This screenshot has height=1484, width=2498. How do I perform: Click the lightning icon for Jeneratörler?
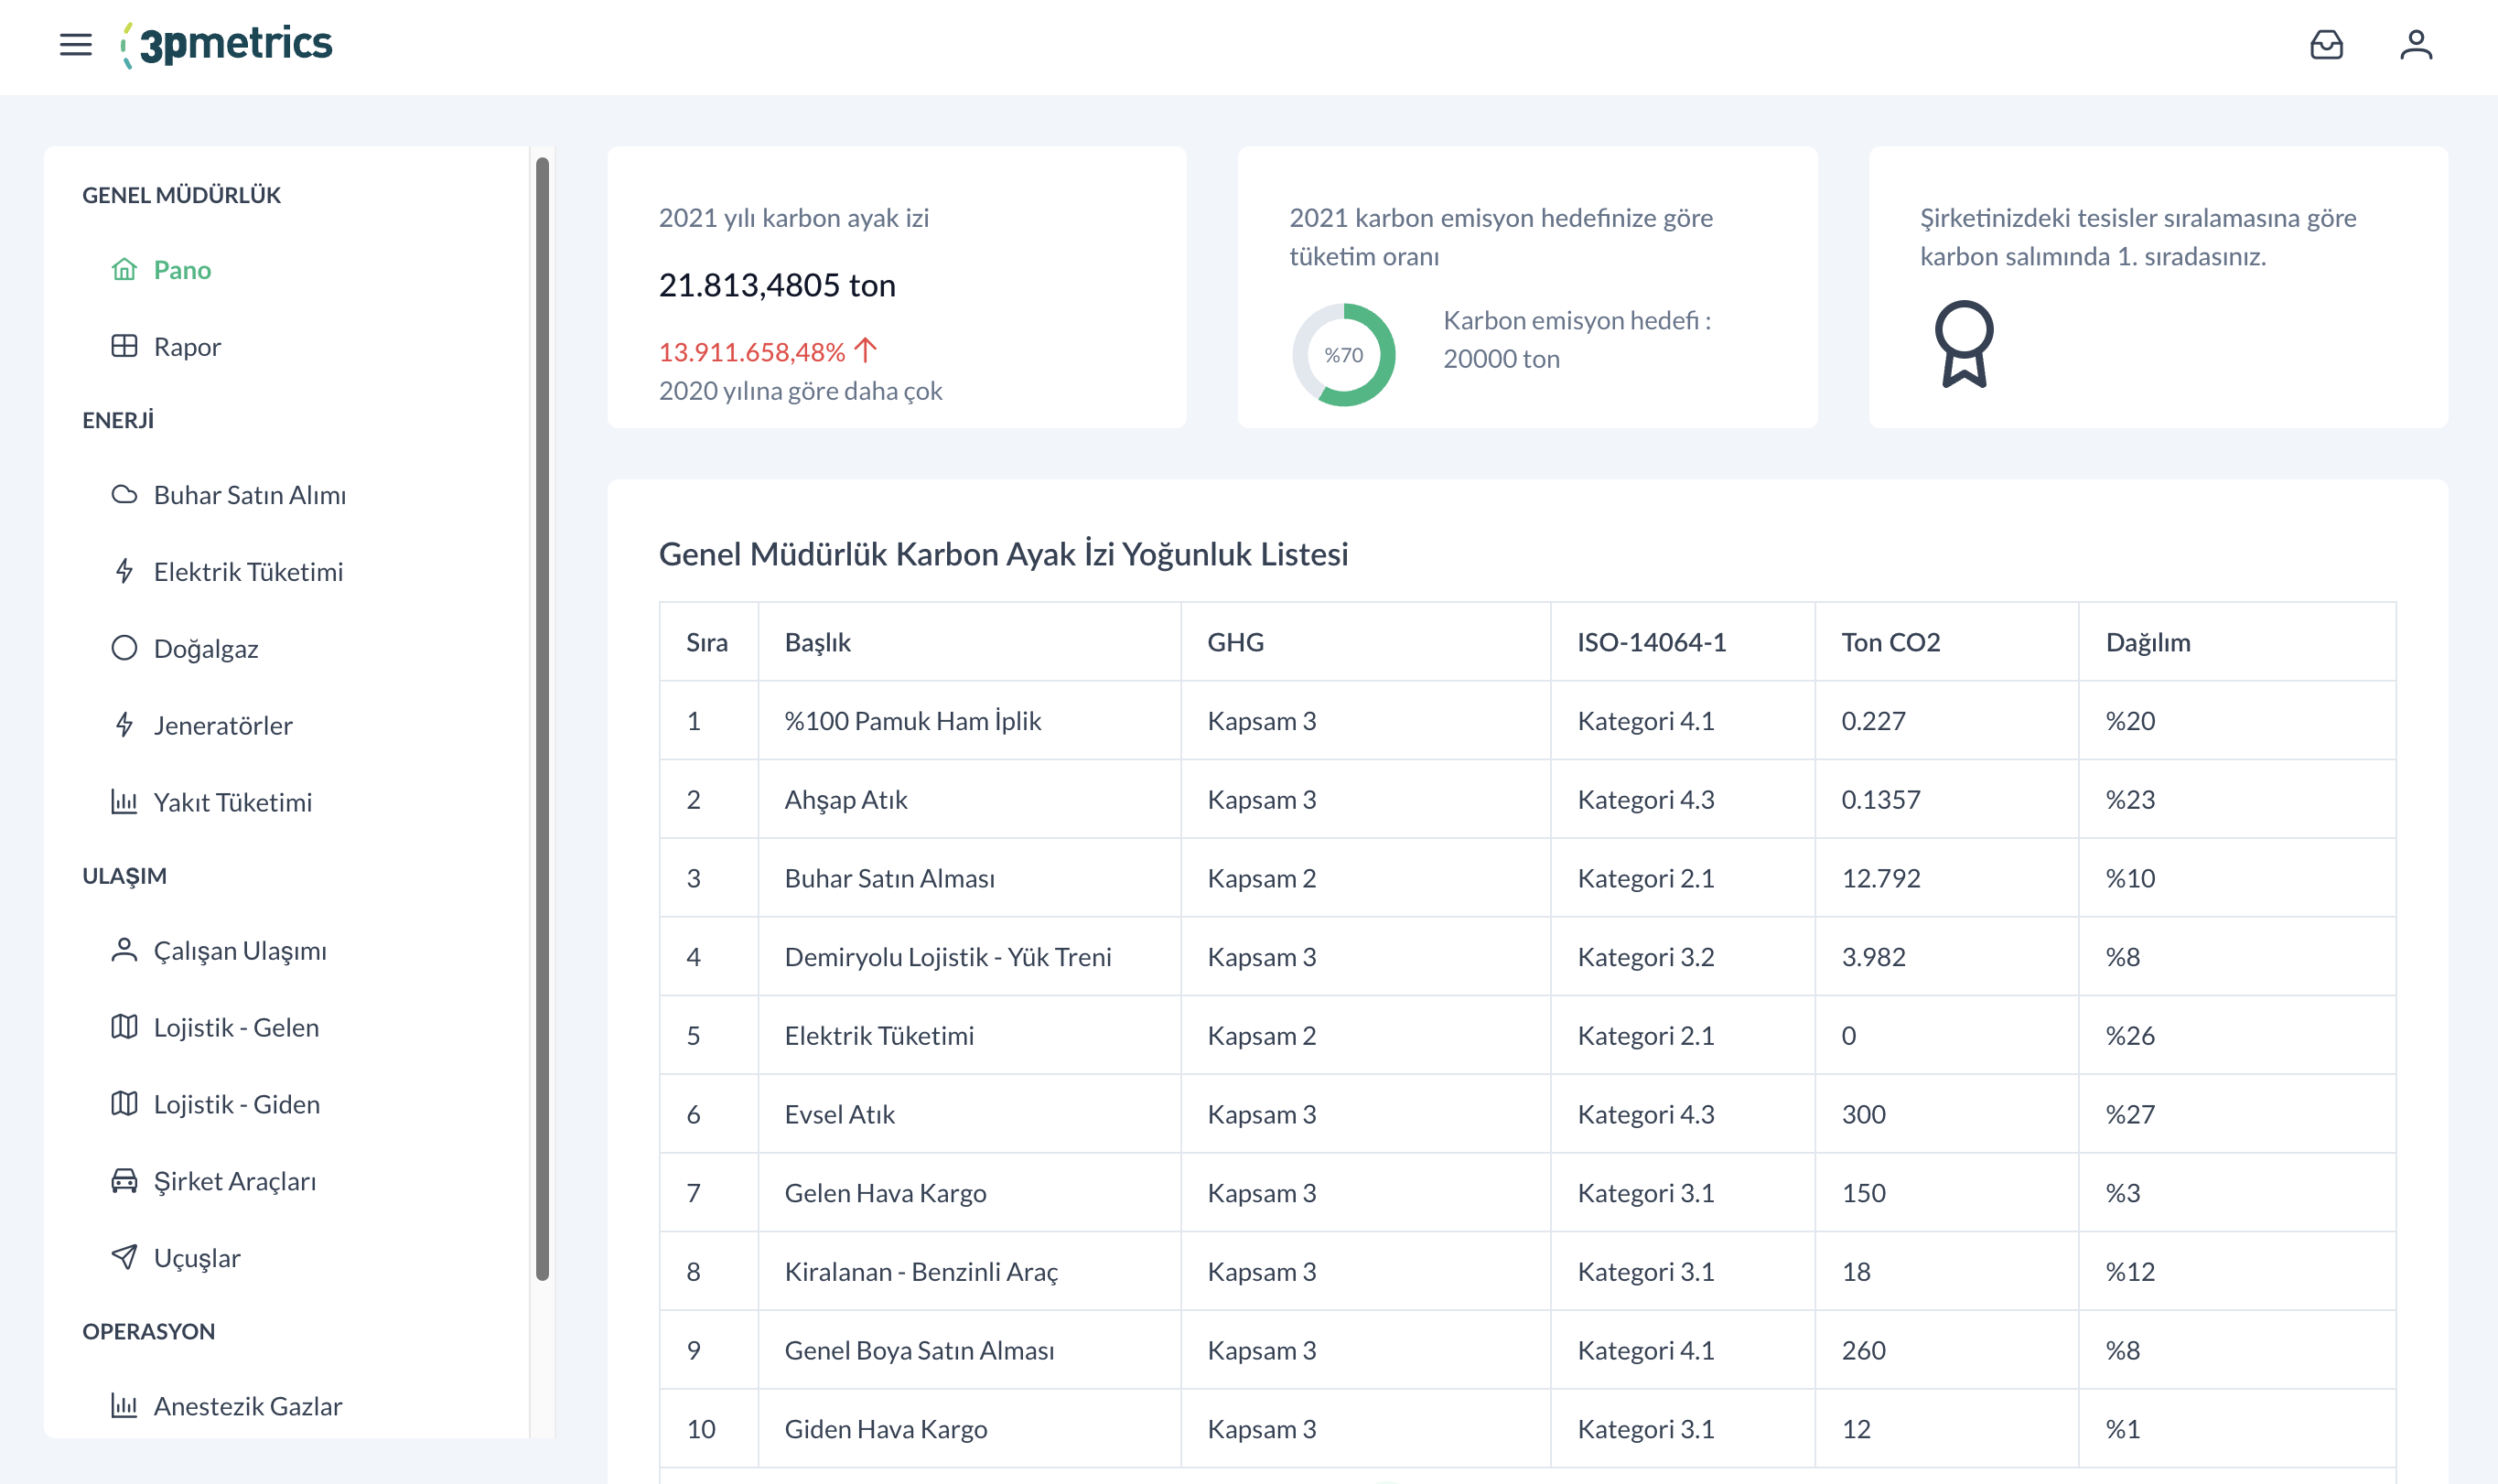pyautogui.click(x=124, y=725)
